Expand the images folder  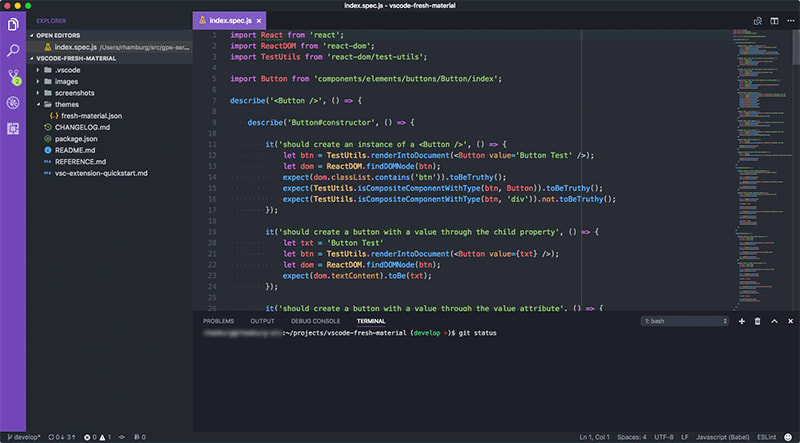pos(66,82)
